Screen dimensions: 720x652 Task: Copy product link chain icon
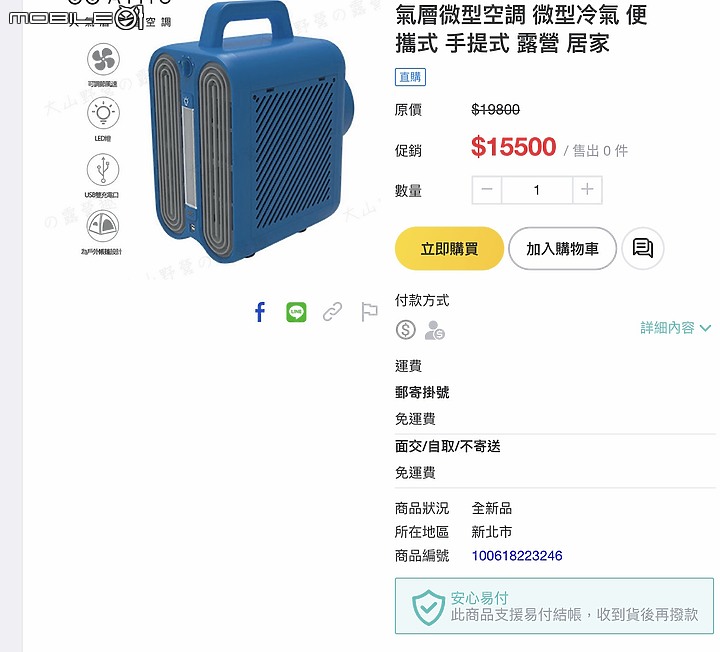click(332, 312)
